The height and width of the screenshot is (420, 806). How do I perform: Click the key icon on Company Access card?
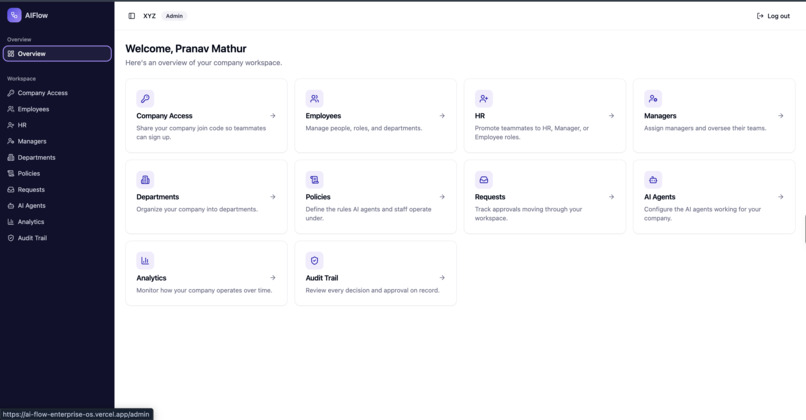(x=145, y=98)
